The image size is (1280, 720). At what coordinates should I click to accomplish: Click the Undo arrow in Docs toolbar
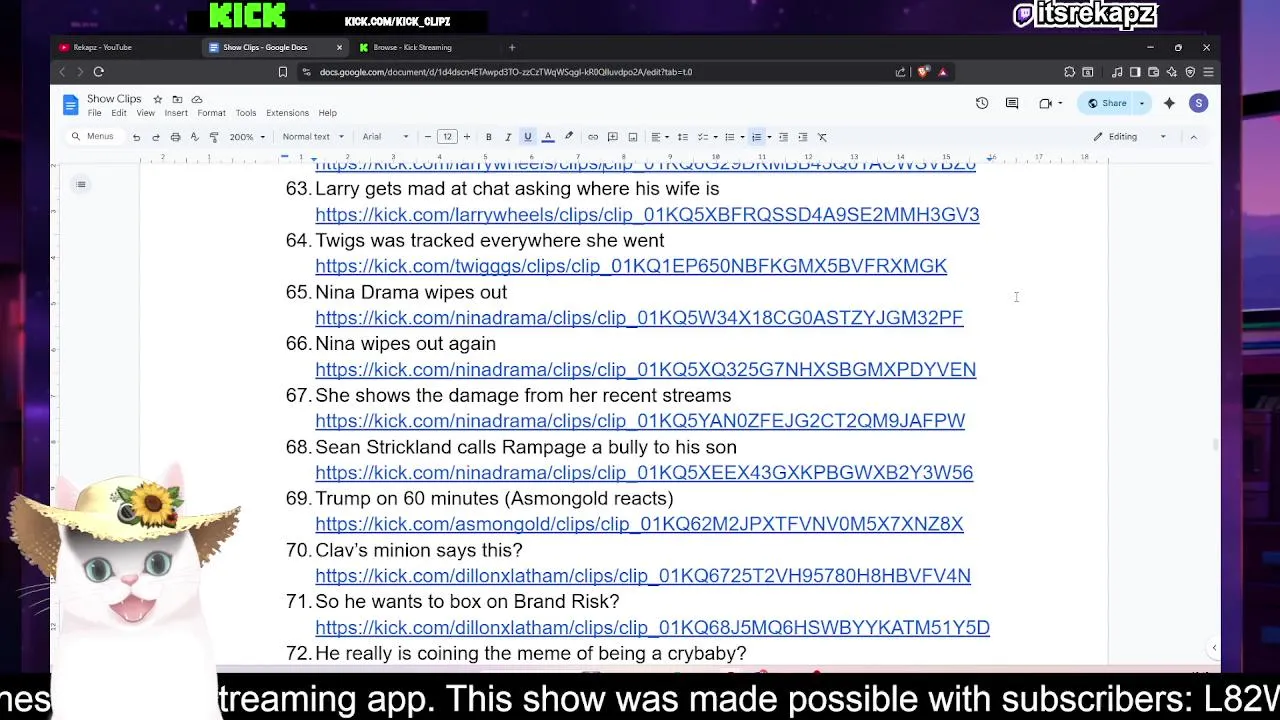tap(136, 137)
